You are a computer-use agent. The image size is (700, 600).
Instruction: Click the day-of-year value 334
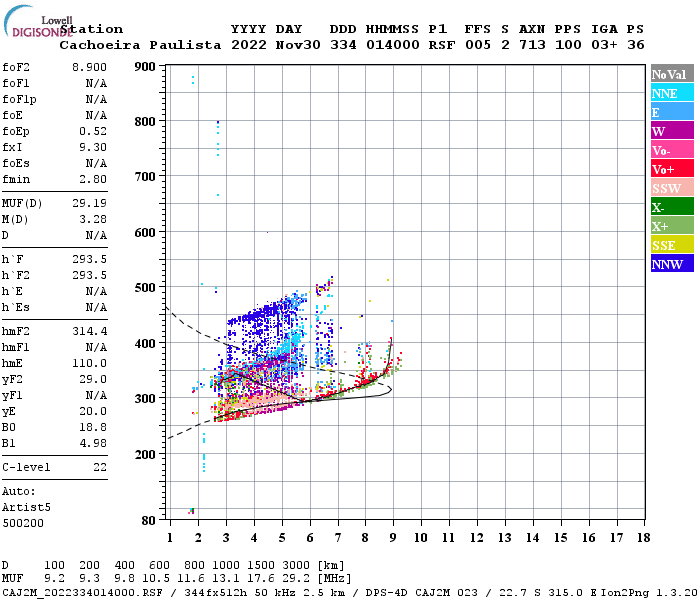[x=343, y=45]
